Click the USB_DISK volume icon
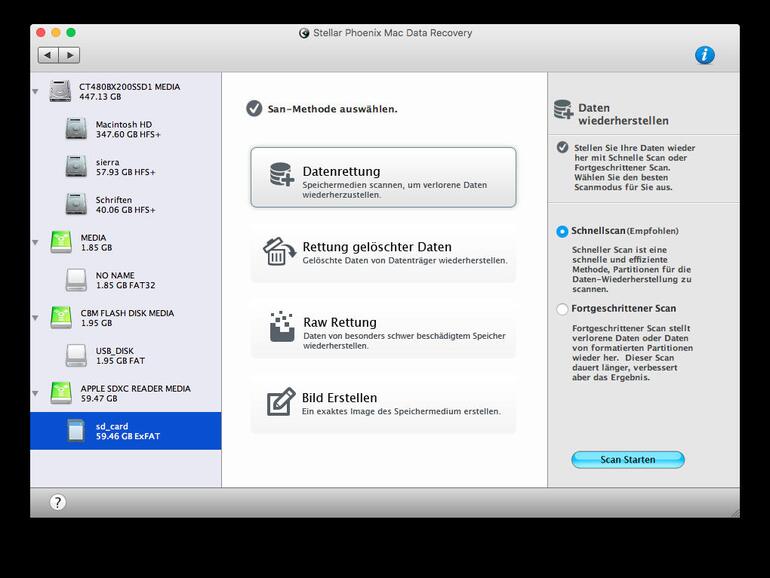This screenshot has height=578, width=770. click(x=76, y=356)
